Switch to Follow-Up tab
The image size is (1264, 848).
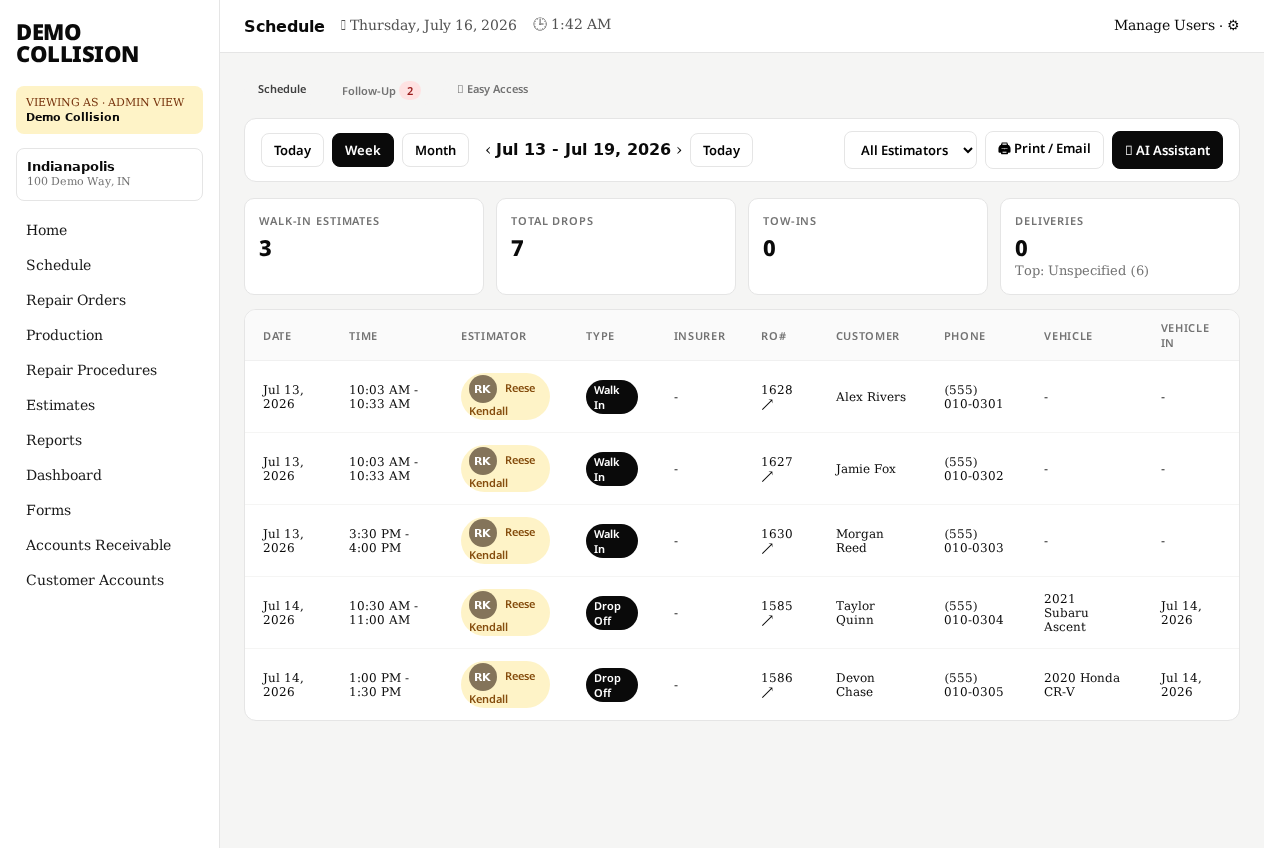click(380, 90)
